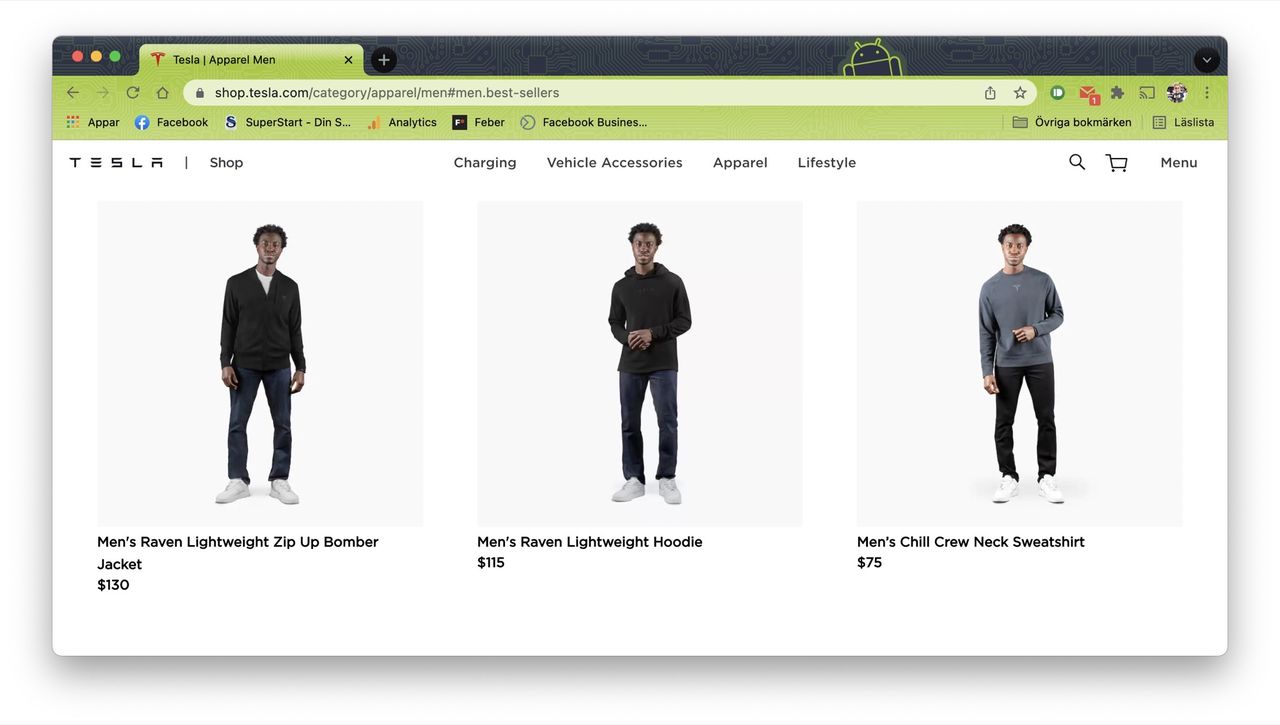The image size is (1280, 725).
Task: Open the Apparel navigation menu item
Action: [x=740, y=163]
